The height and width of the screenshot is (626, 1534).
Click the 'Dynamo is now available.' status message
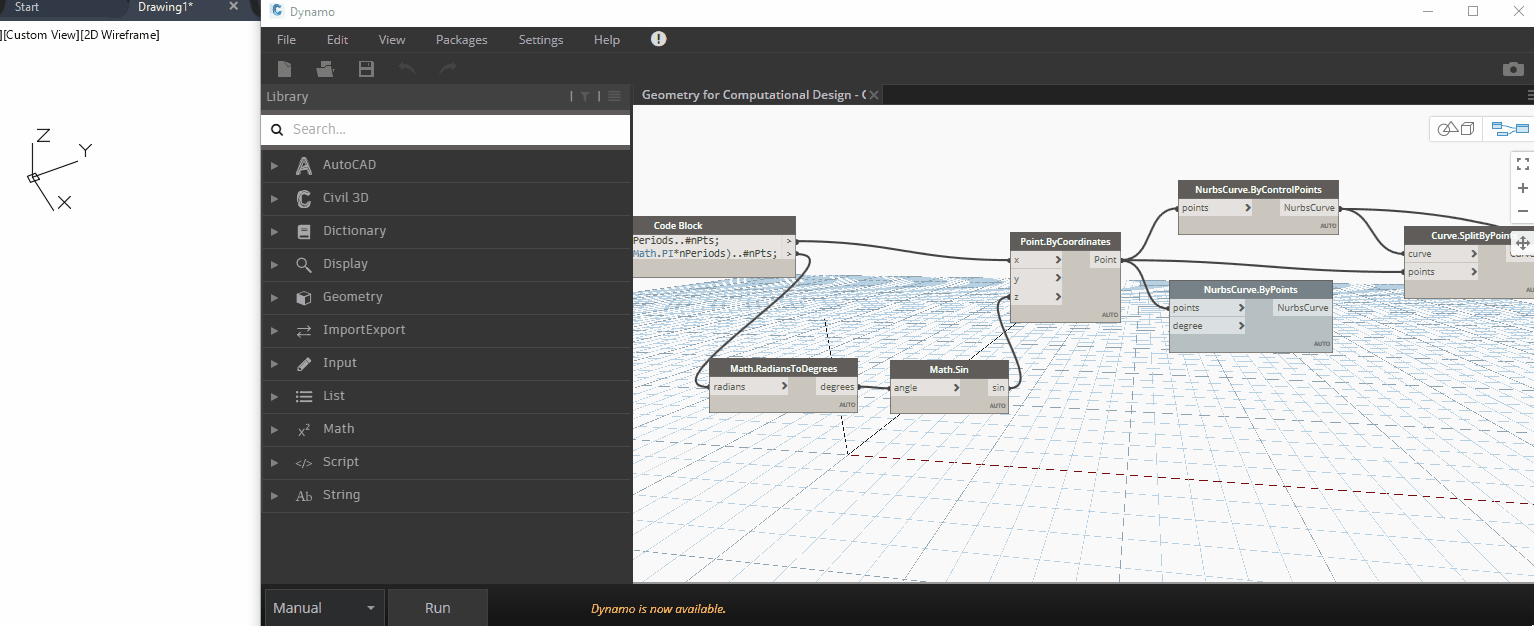point(658,609)
